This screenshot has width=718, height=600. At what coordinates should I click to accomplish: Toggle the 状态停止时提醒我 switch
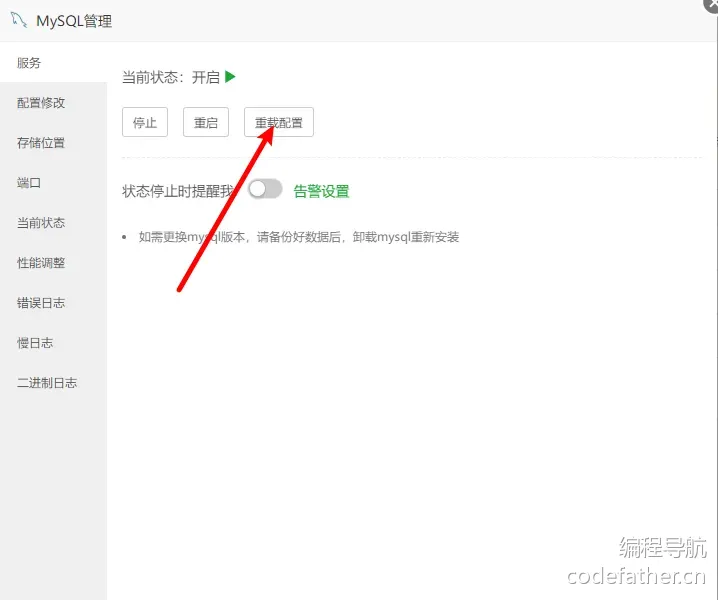(265, 190)
